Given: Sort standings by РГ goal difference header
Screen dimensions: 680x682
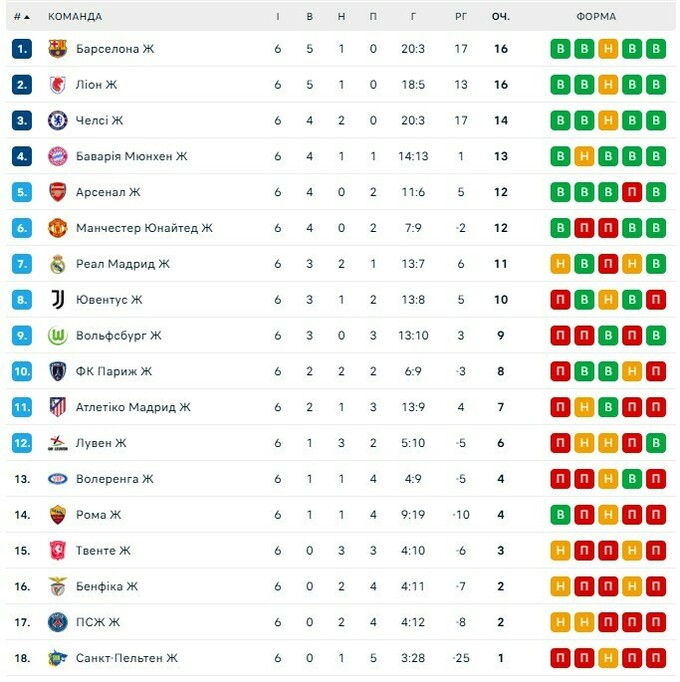Looking at the screenshot, I should tap(460, 17).
